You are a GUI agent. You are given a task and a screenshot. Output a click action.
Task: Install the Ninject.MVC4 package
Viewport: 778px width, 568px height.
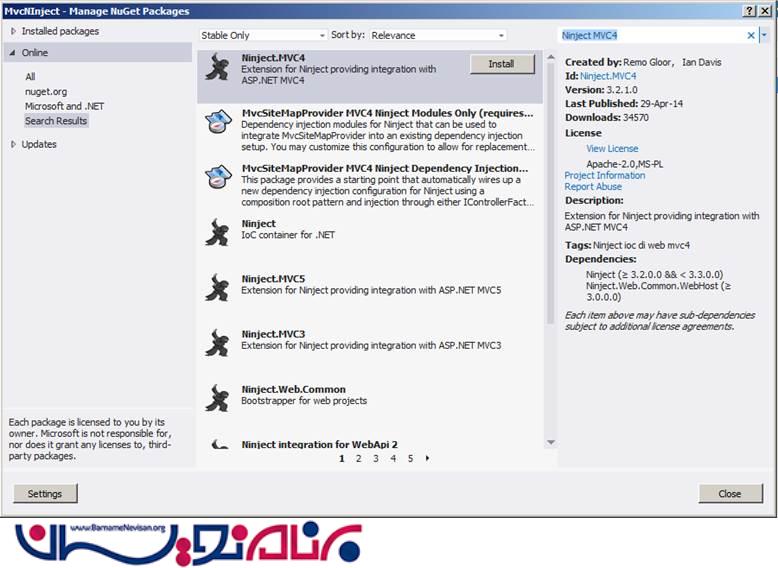502,64
